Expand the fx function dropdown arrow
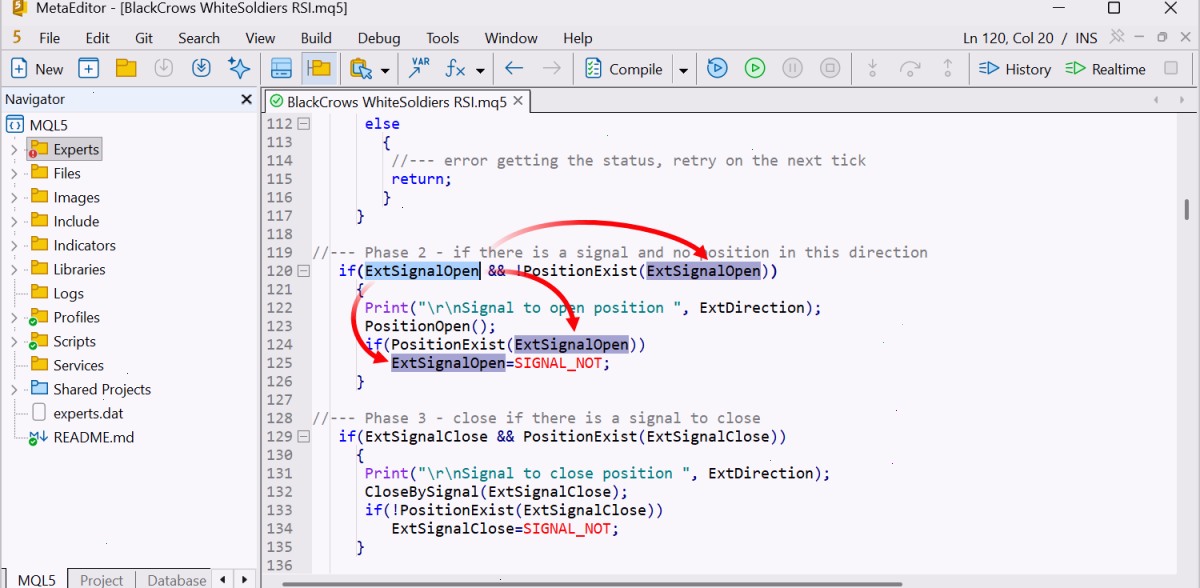Image resolution: width=1200 pixels, height=588 pixels. point(480,70)
